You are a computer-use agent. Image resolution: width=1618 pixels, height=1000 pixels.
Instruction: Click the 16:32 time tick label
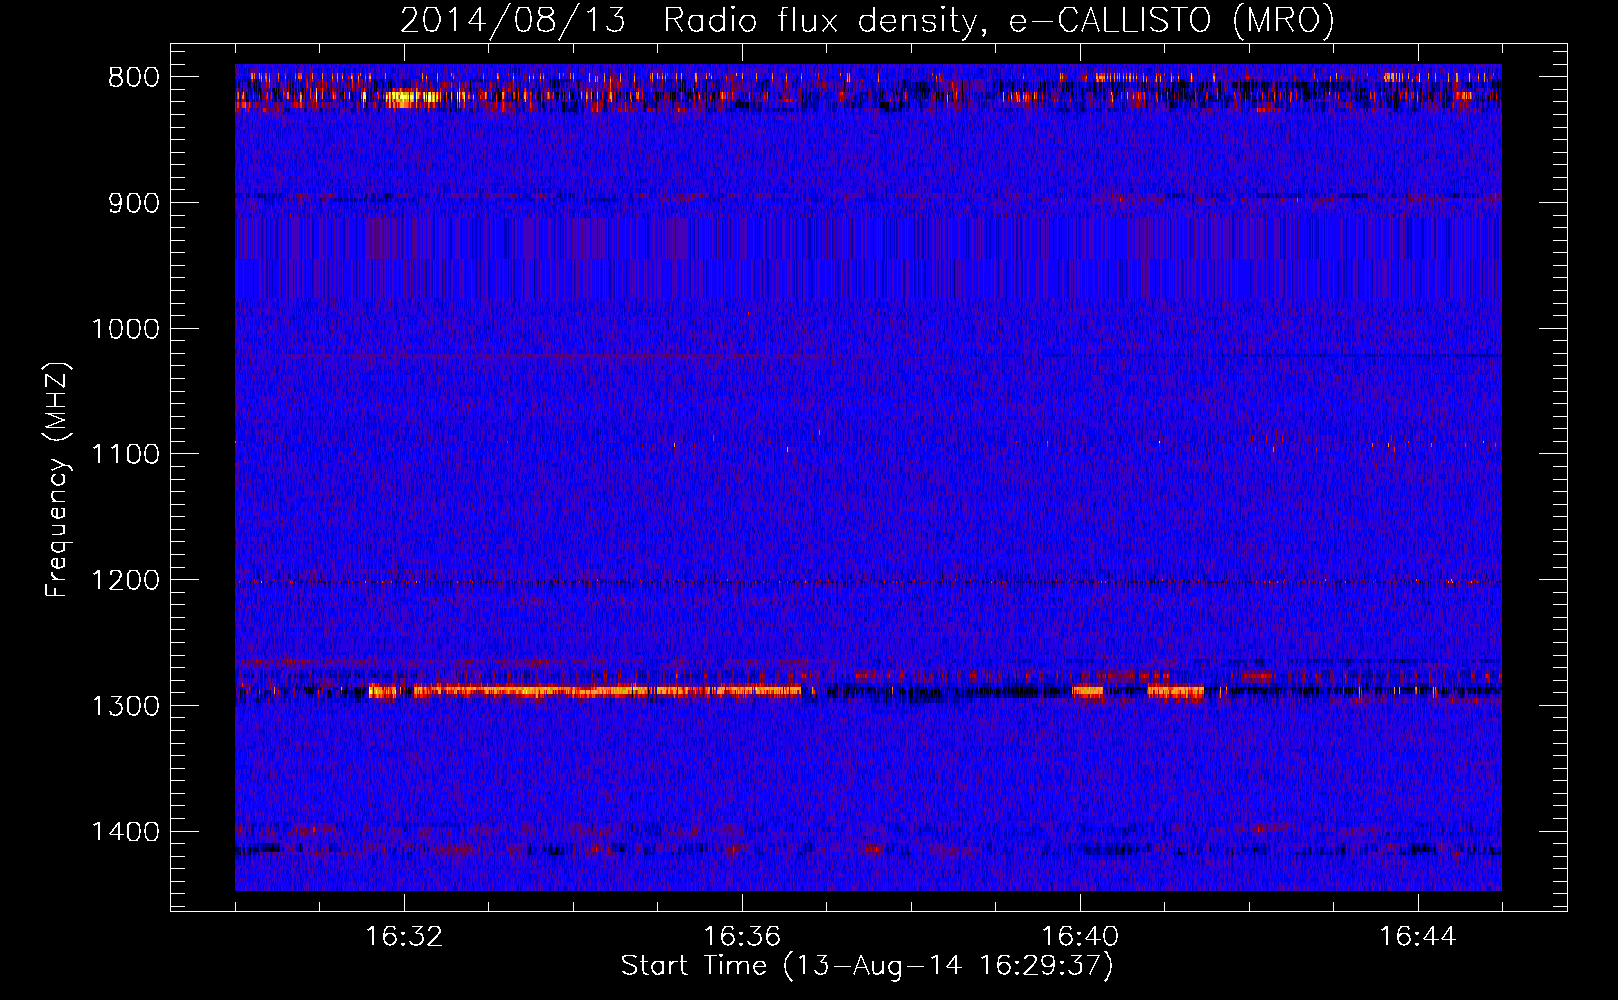coord(404,937)
